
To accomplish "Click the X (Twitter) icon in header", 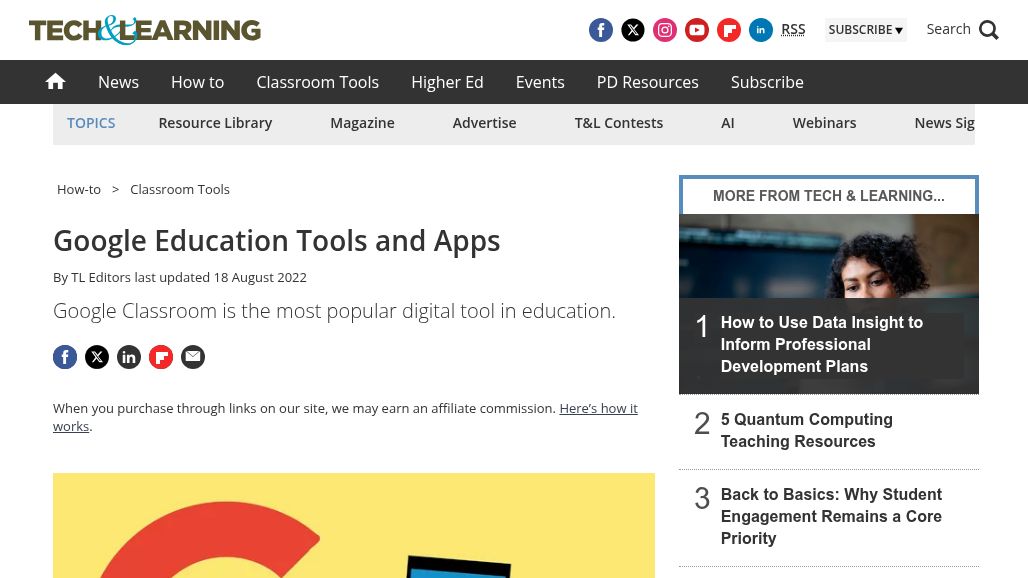I will 633,30.
